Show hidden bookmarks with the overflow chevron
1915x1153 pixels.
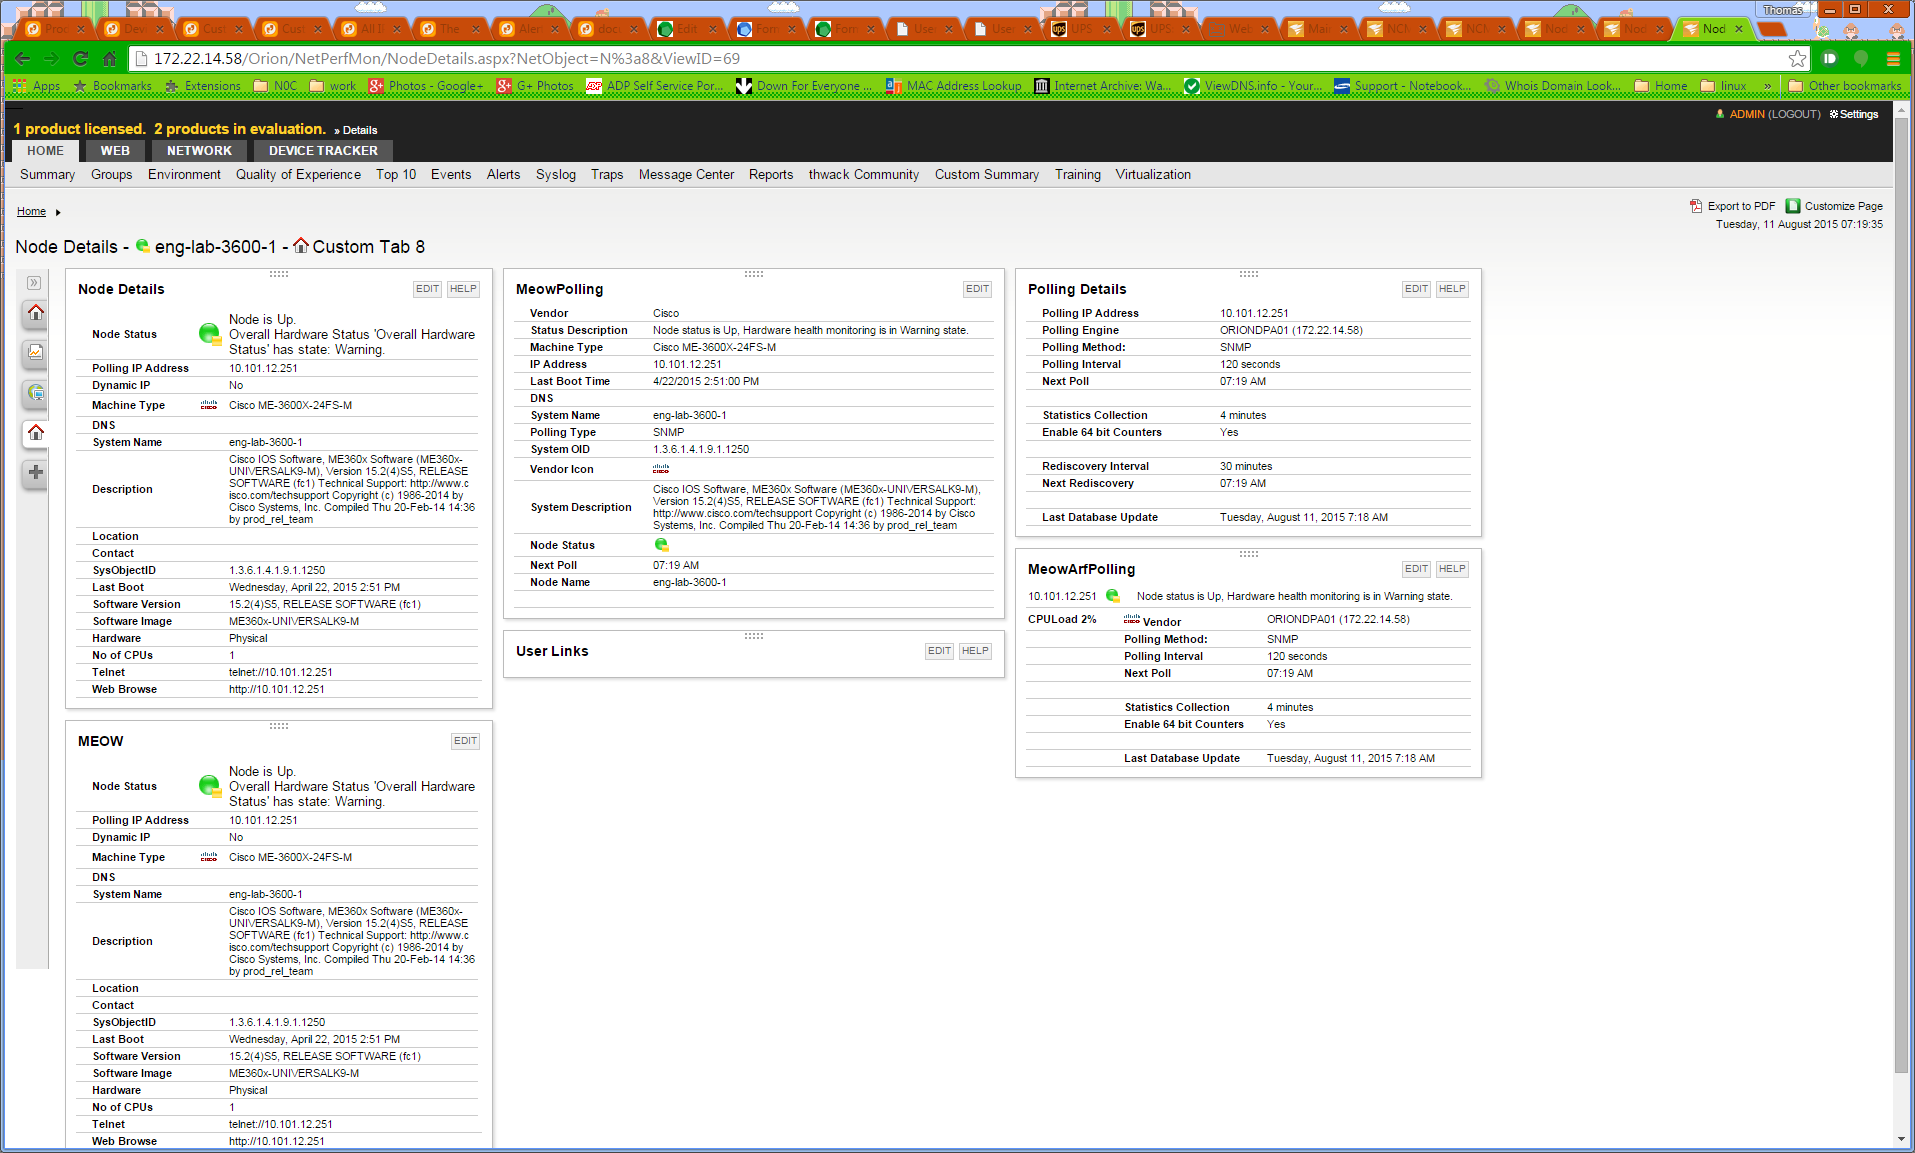(x=1767, y=86)
